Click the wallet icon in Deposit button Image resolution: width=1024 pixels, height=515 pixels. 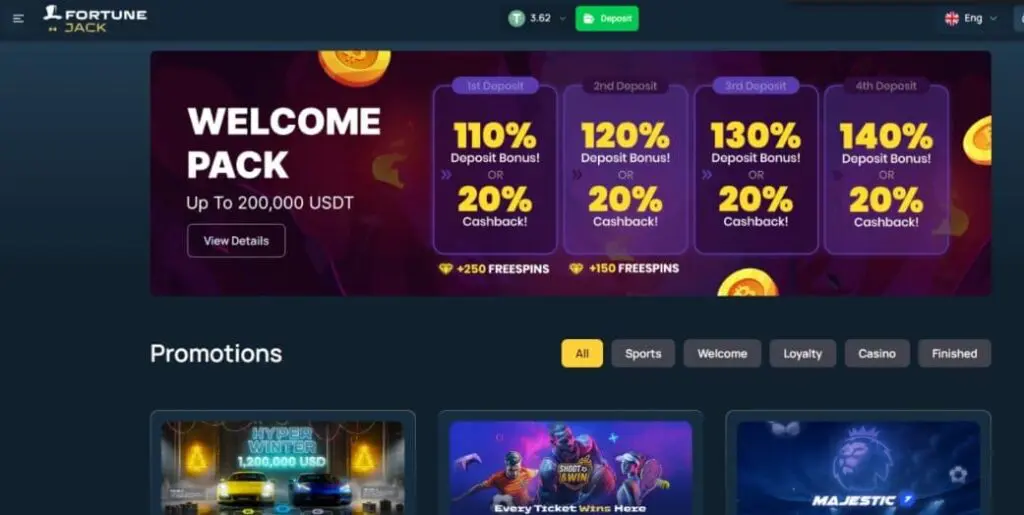pos(588,18)
